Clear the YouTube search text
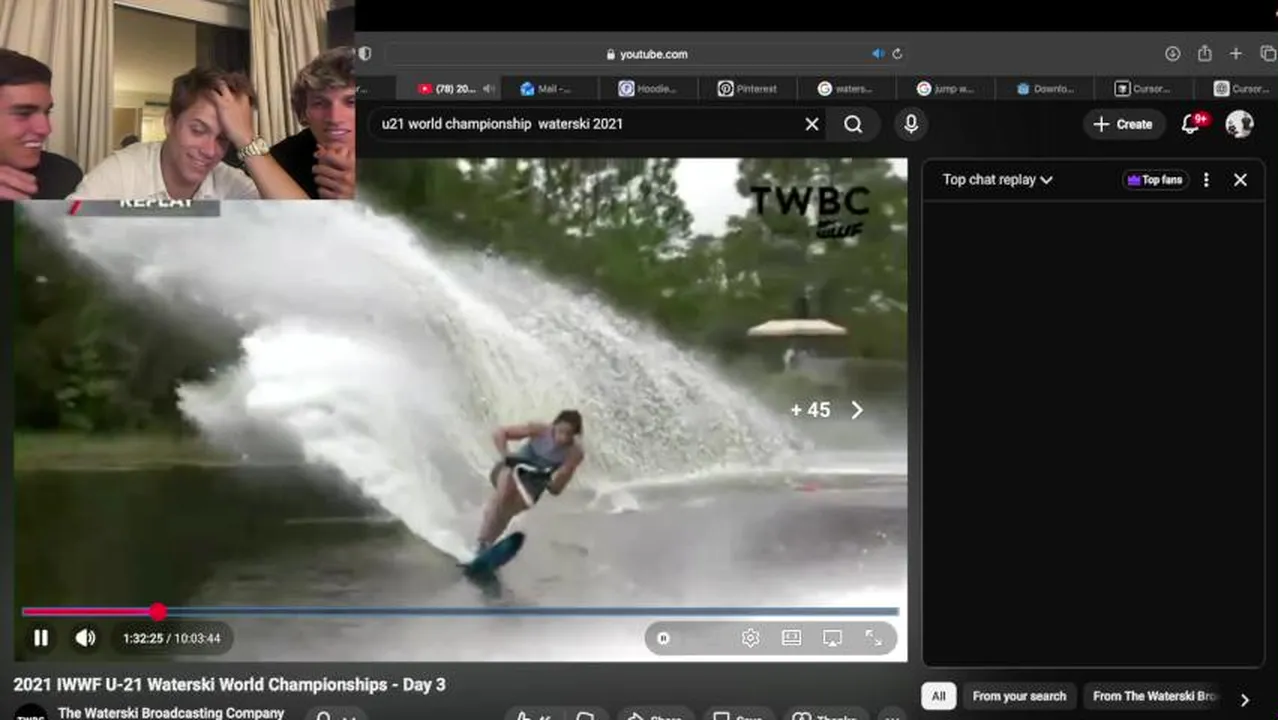Screen dimensions: 1278x720 812,124
